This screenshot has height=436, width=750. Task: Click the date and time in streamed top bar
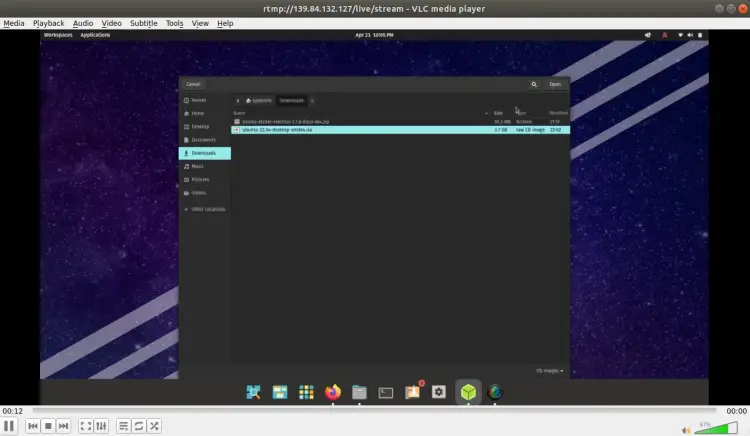(x=374, y=35)
